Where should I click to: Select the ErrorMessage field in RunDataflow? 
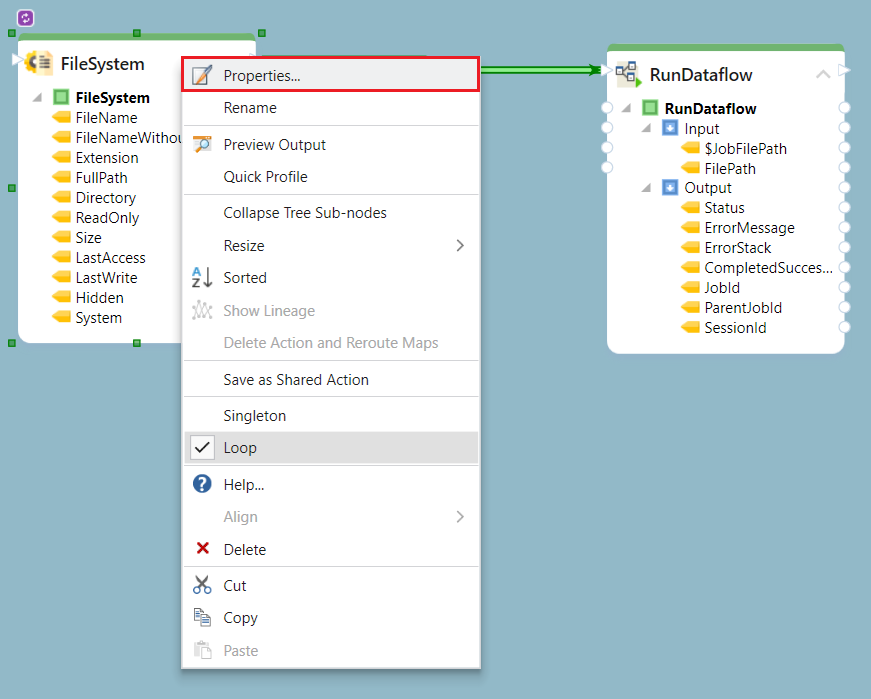749,228
